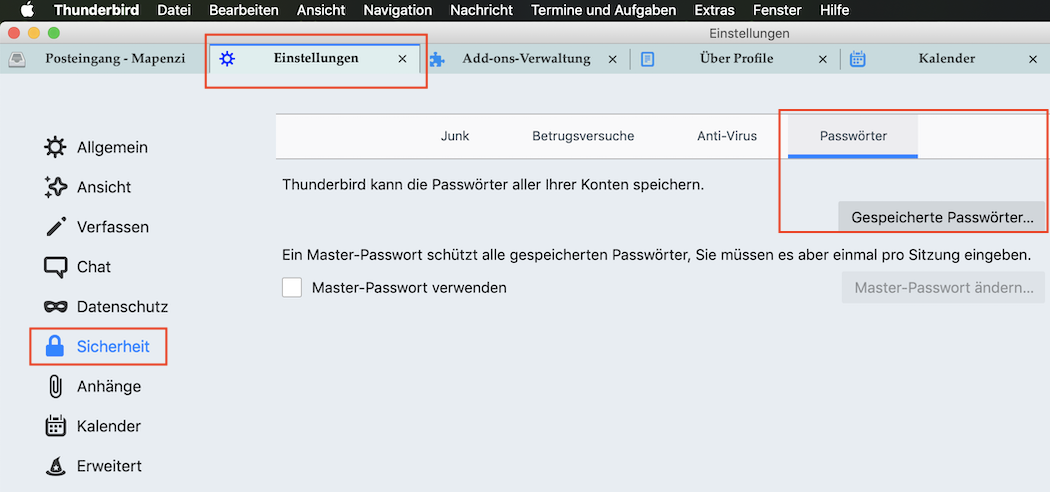Select the Sicherheit lock icon
This screenshot has width=1050, height=492.
(54, 346)
